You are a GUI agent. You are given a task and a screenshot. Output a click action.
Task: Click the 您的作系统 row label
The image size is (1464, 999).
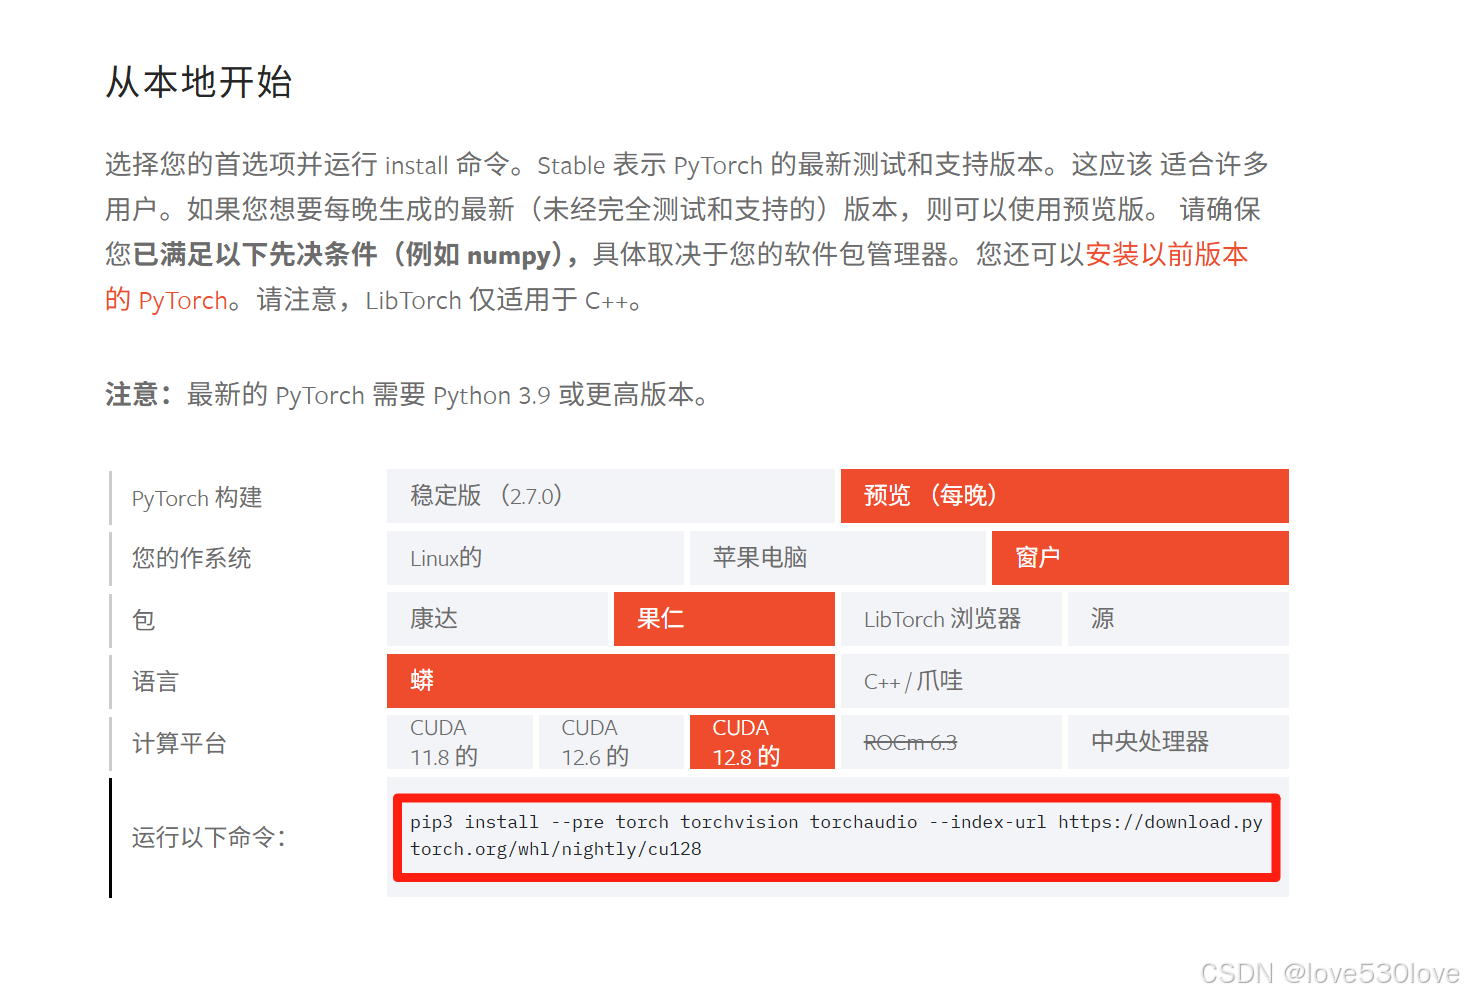click(191, 558)
